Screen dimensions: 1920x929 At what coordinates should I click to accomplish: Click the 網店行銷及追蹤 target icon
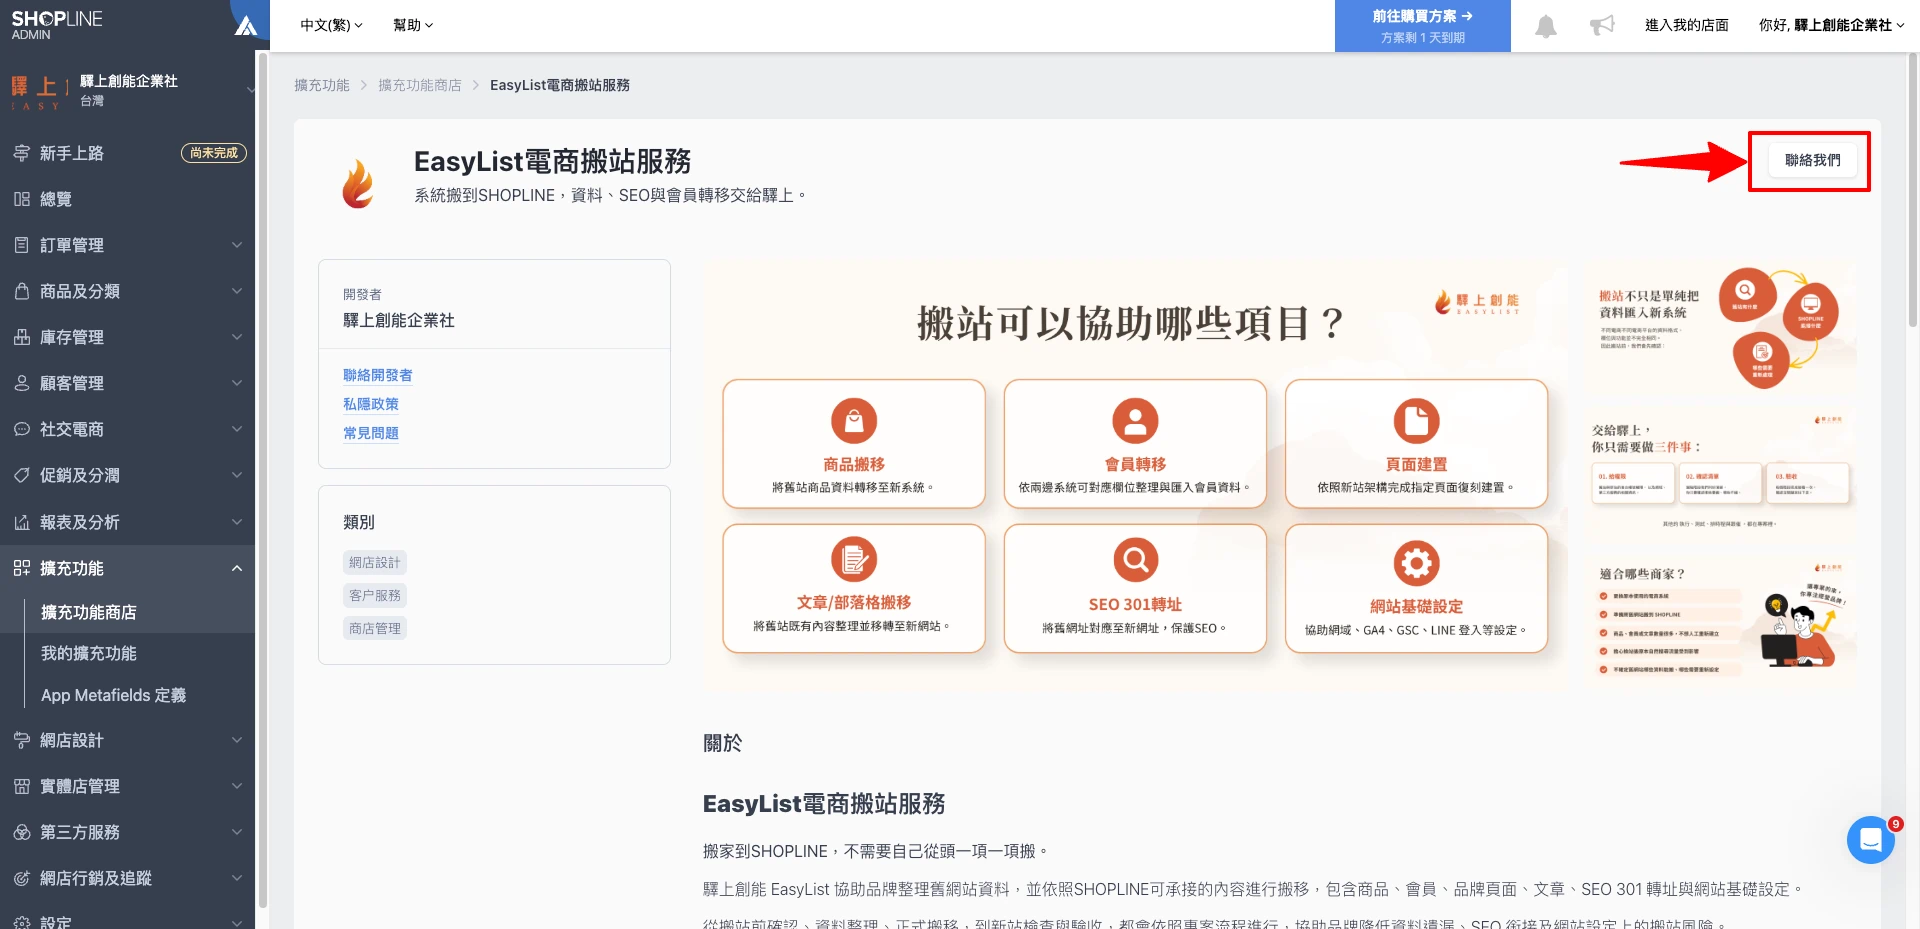click(21, 878)
